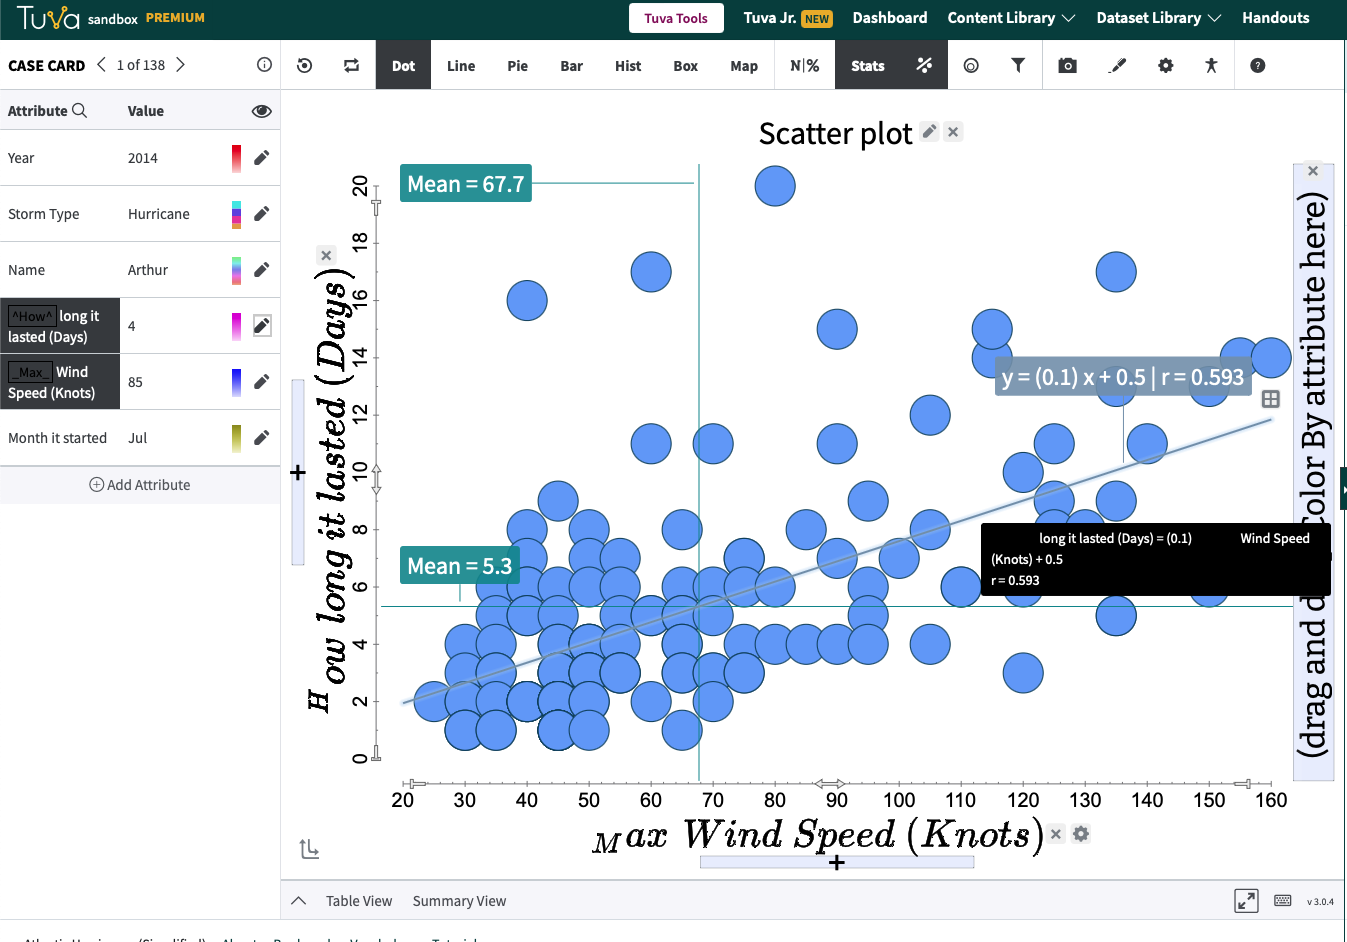Viewport: 1347px width, 942px height.
Task: Toggle the Stats button
Action: tap(867, 66)
